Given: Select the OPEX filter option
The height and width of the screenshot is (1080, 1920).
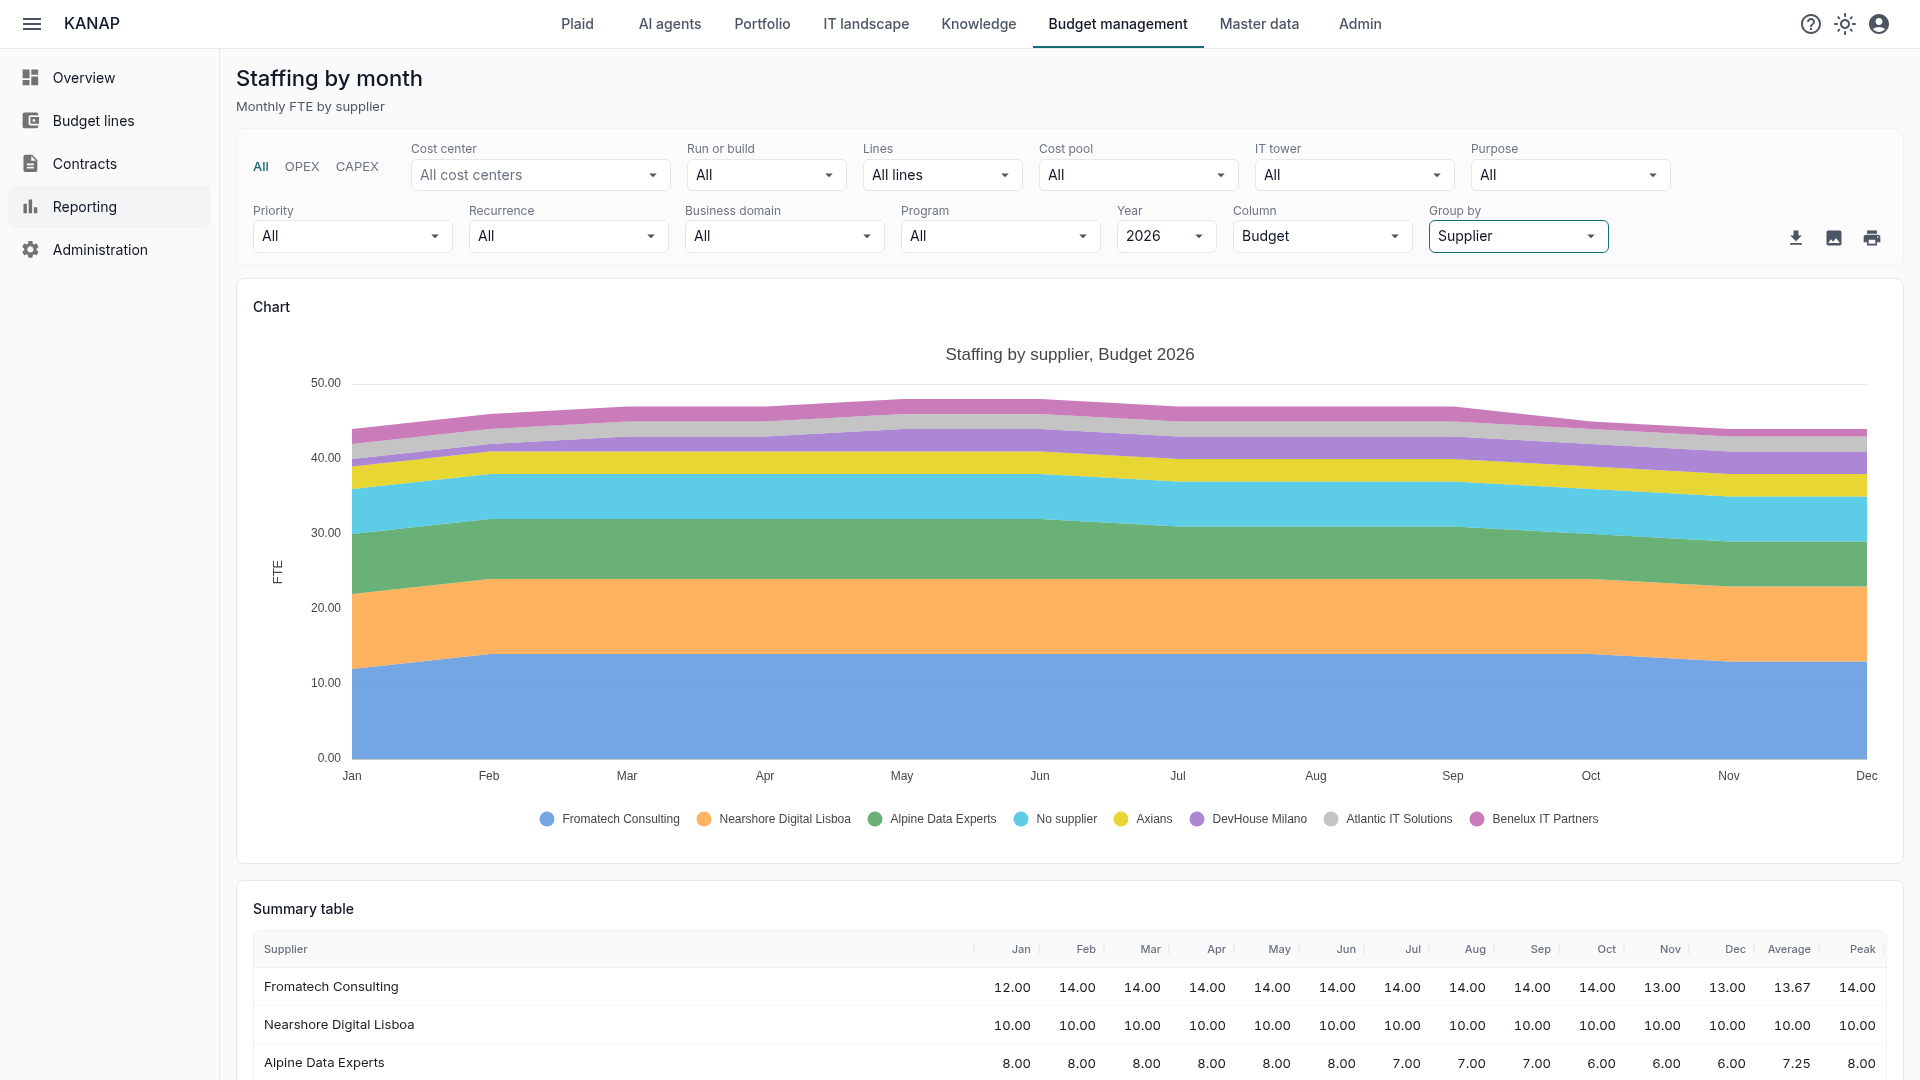Looking at the screenshot, I should [302, 167].
